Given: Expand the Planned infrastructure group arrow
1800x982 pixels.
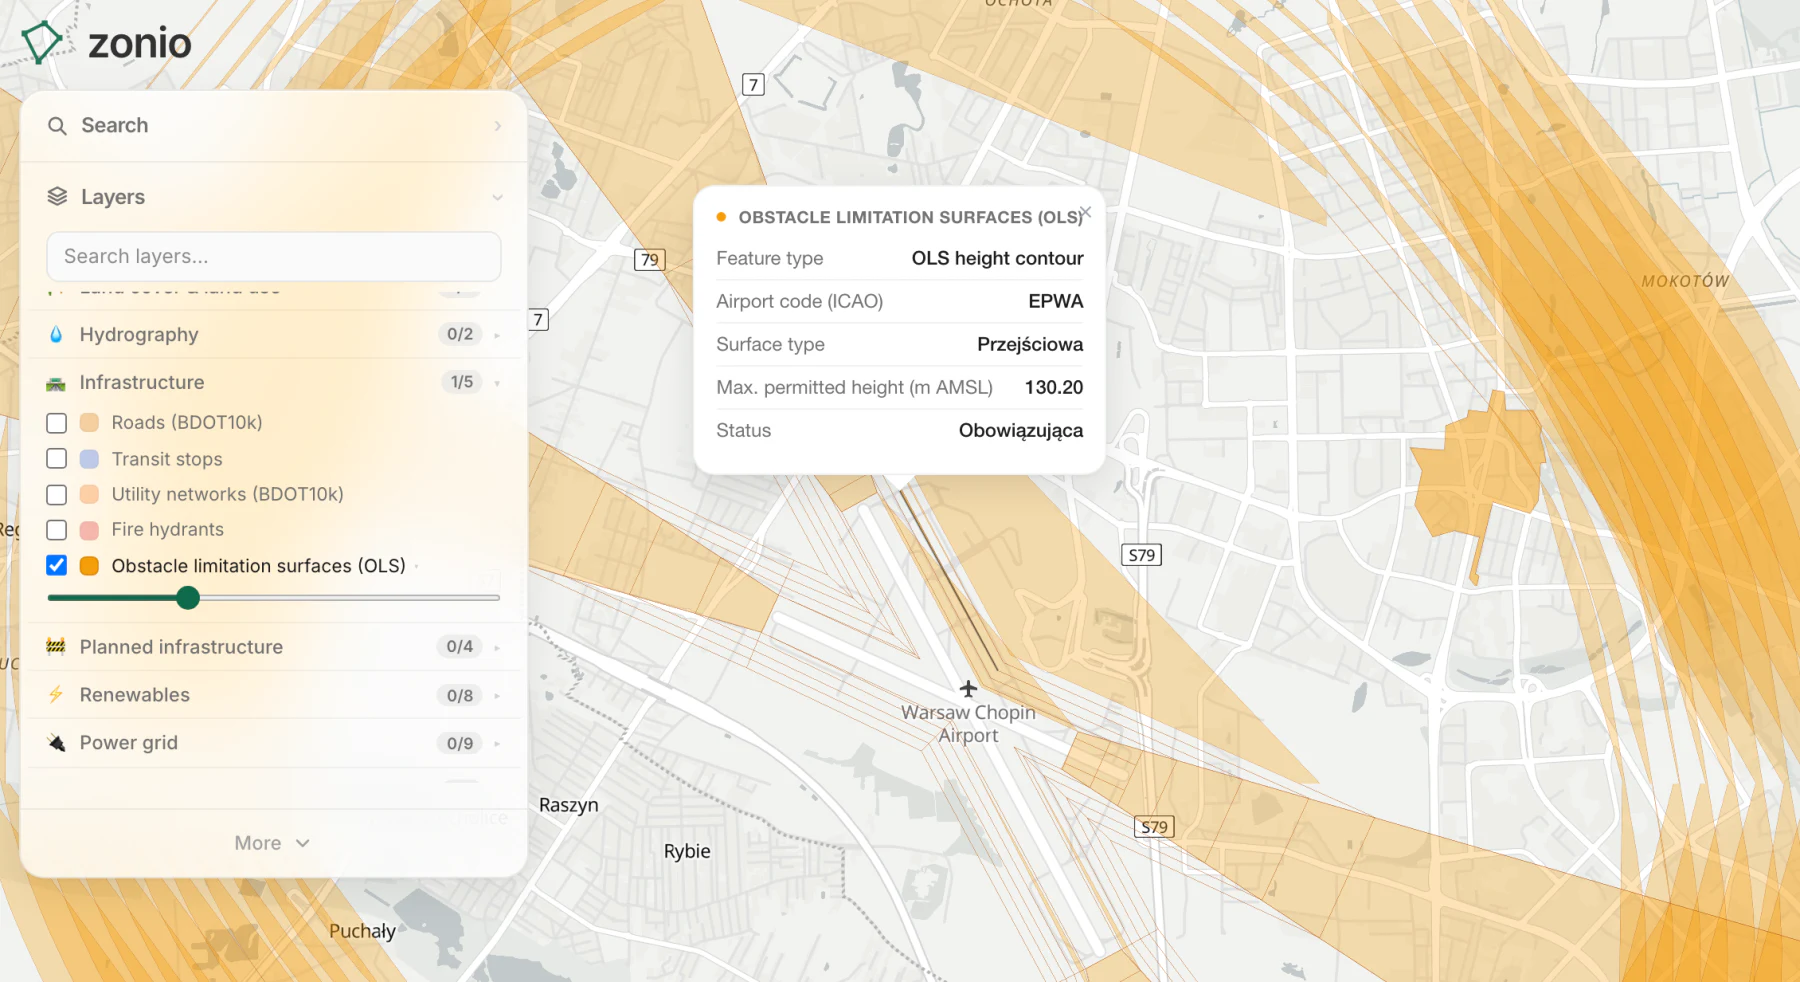Looking at the screenshot, I should tap(497, 648).
